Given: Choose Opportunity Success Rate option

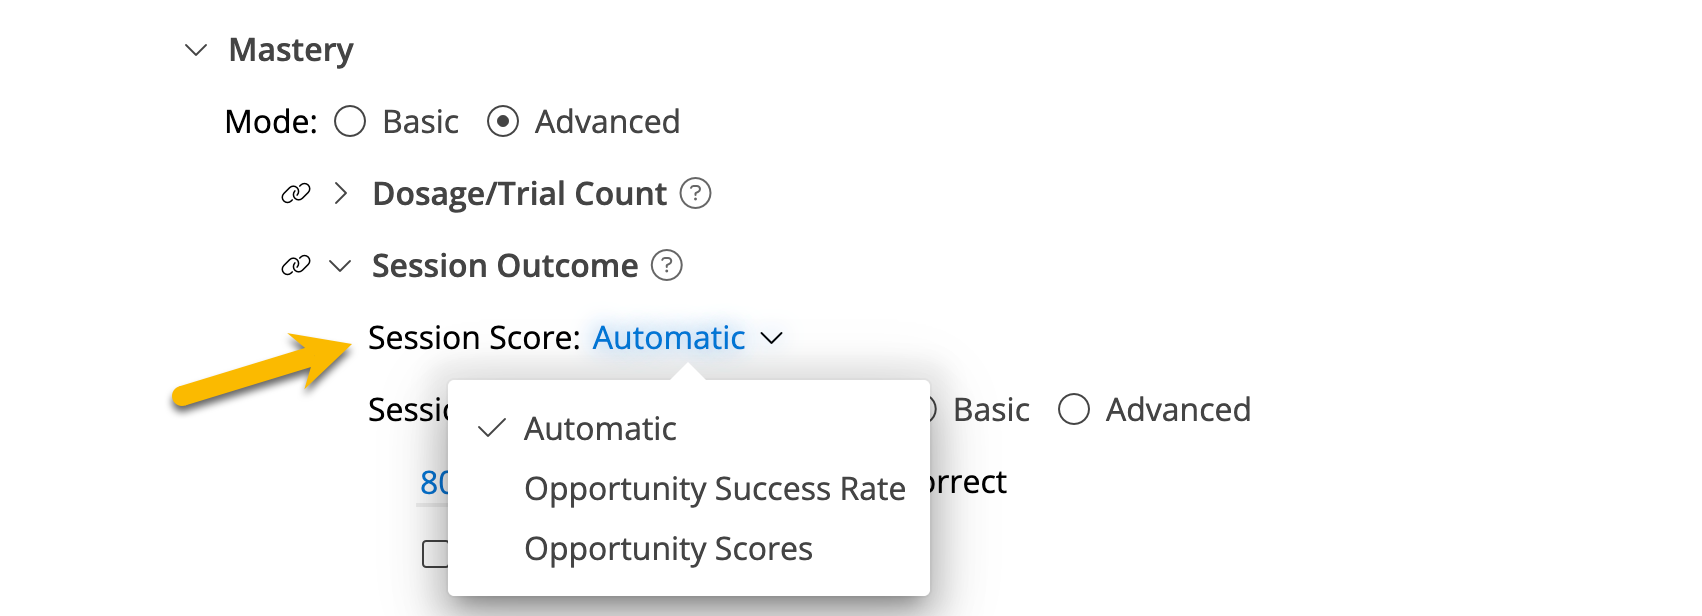Looking at the screenshot, I should (715, 489).
